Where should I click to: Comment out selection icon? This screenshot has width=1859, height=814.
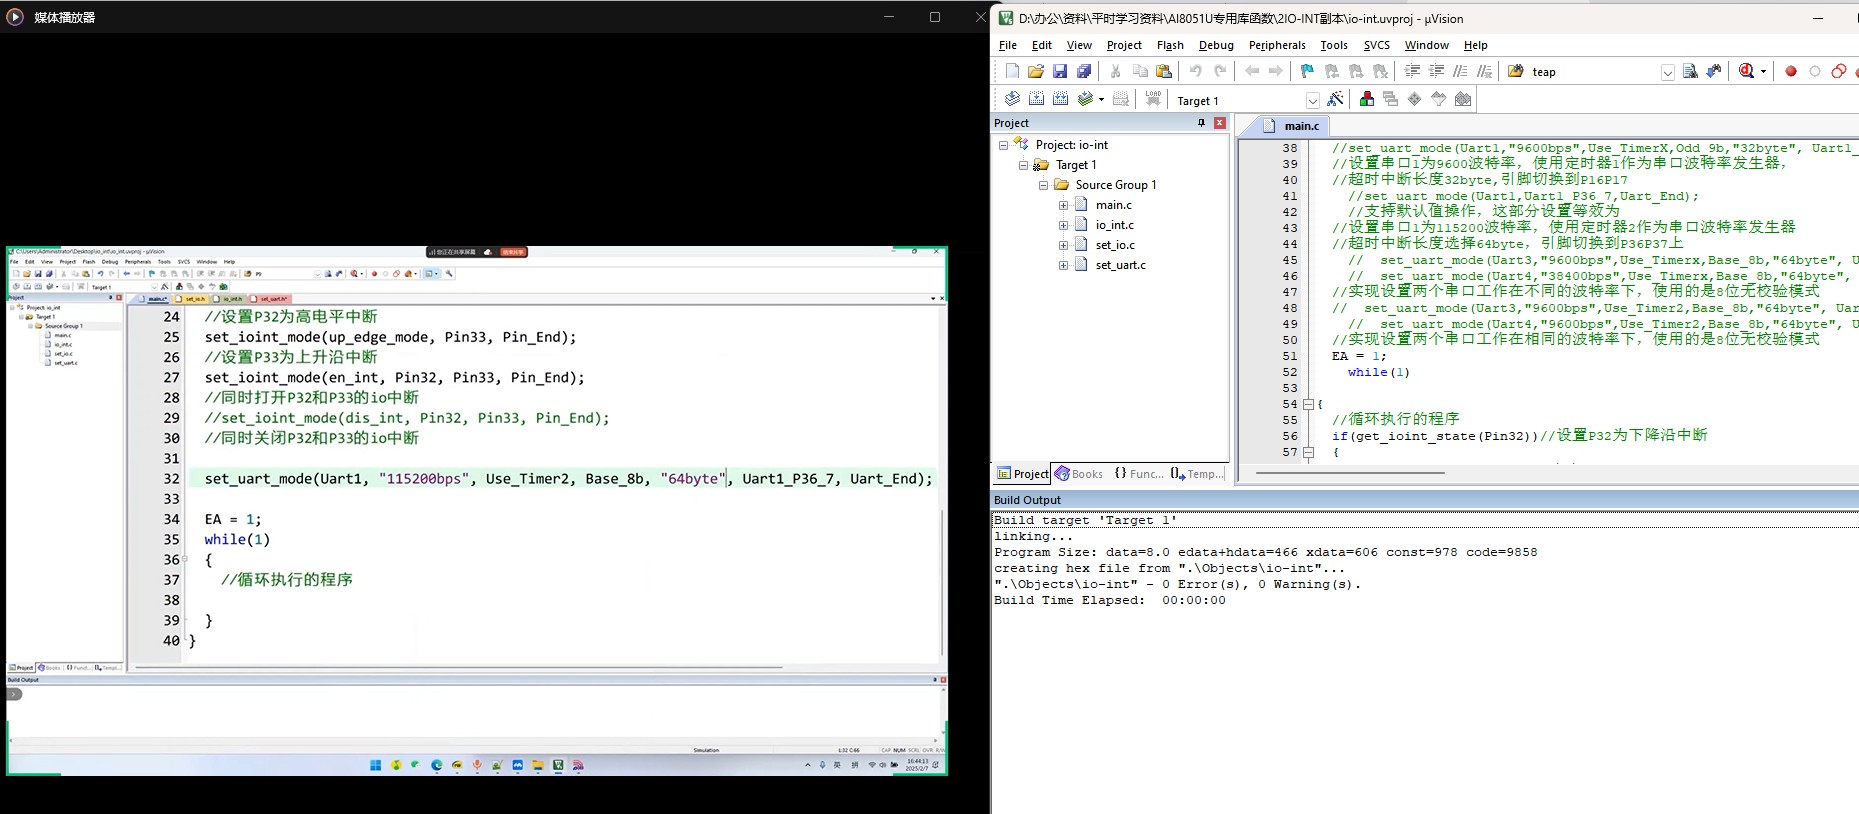1460,71
